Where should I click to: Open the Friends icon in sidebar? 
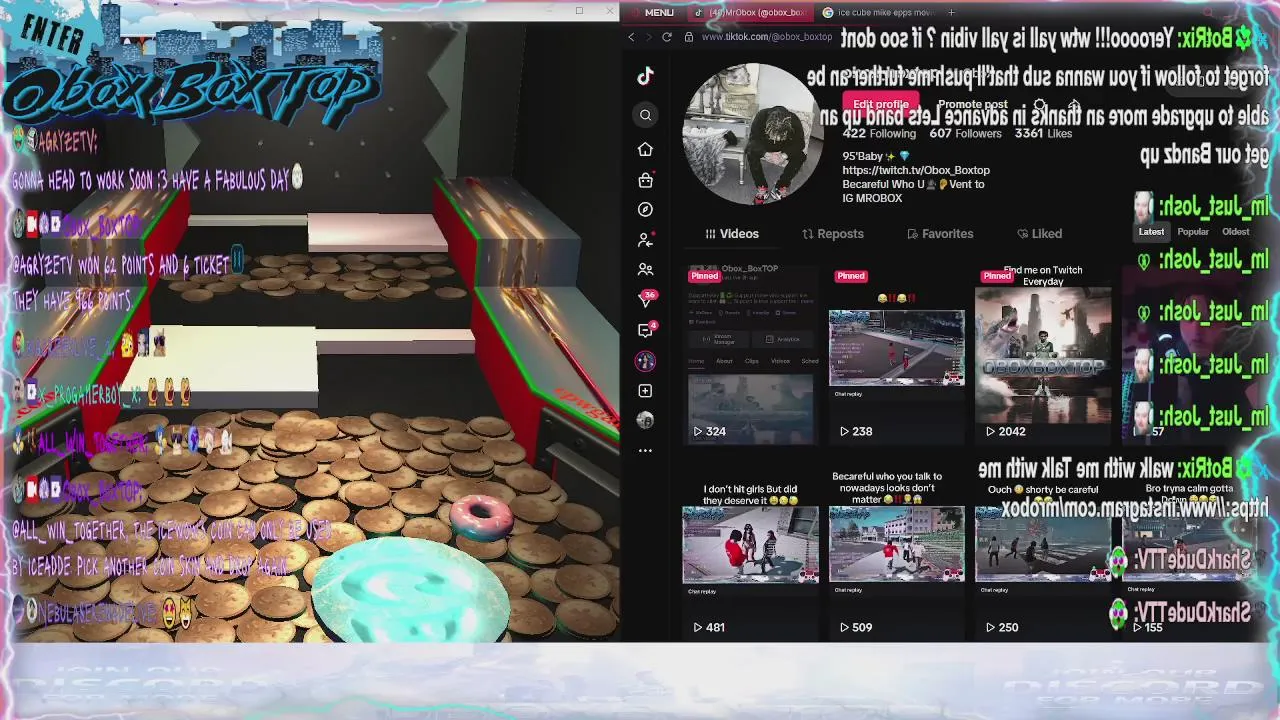645,269
